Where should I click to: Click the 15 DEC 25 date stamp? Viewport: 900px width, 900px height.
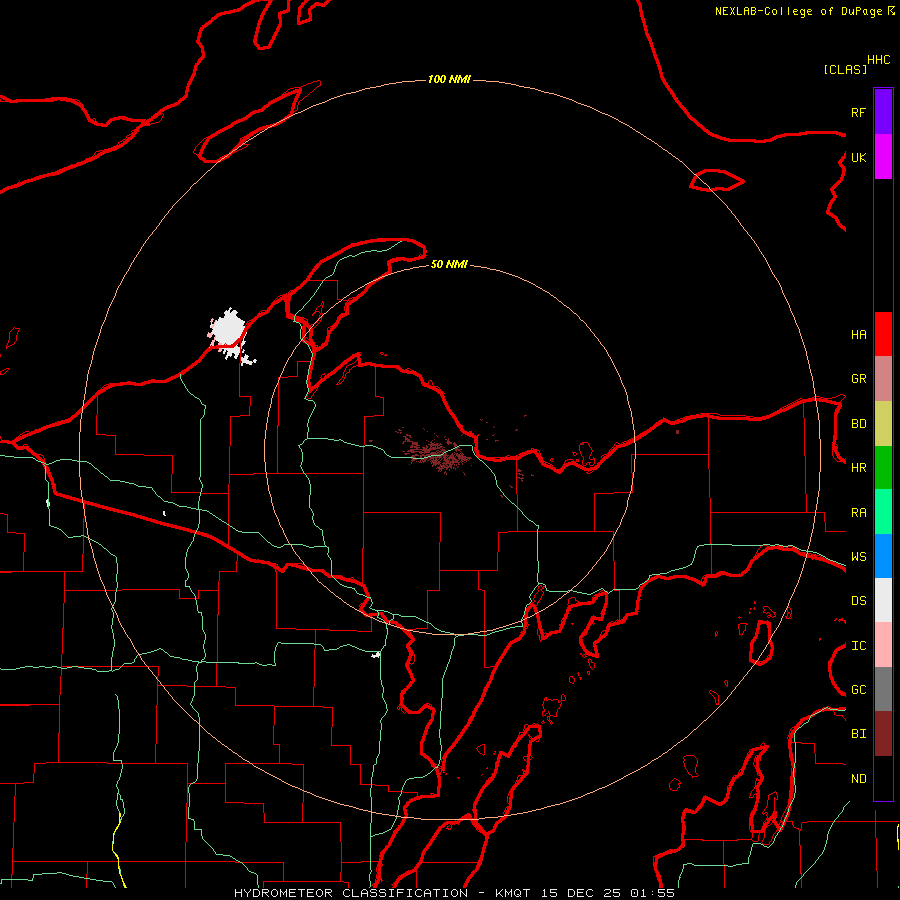(x=580, y=893)
